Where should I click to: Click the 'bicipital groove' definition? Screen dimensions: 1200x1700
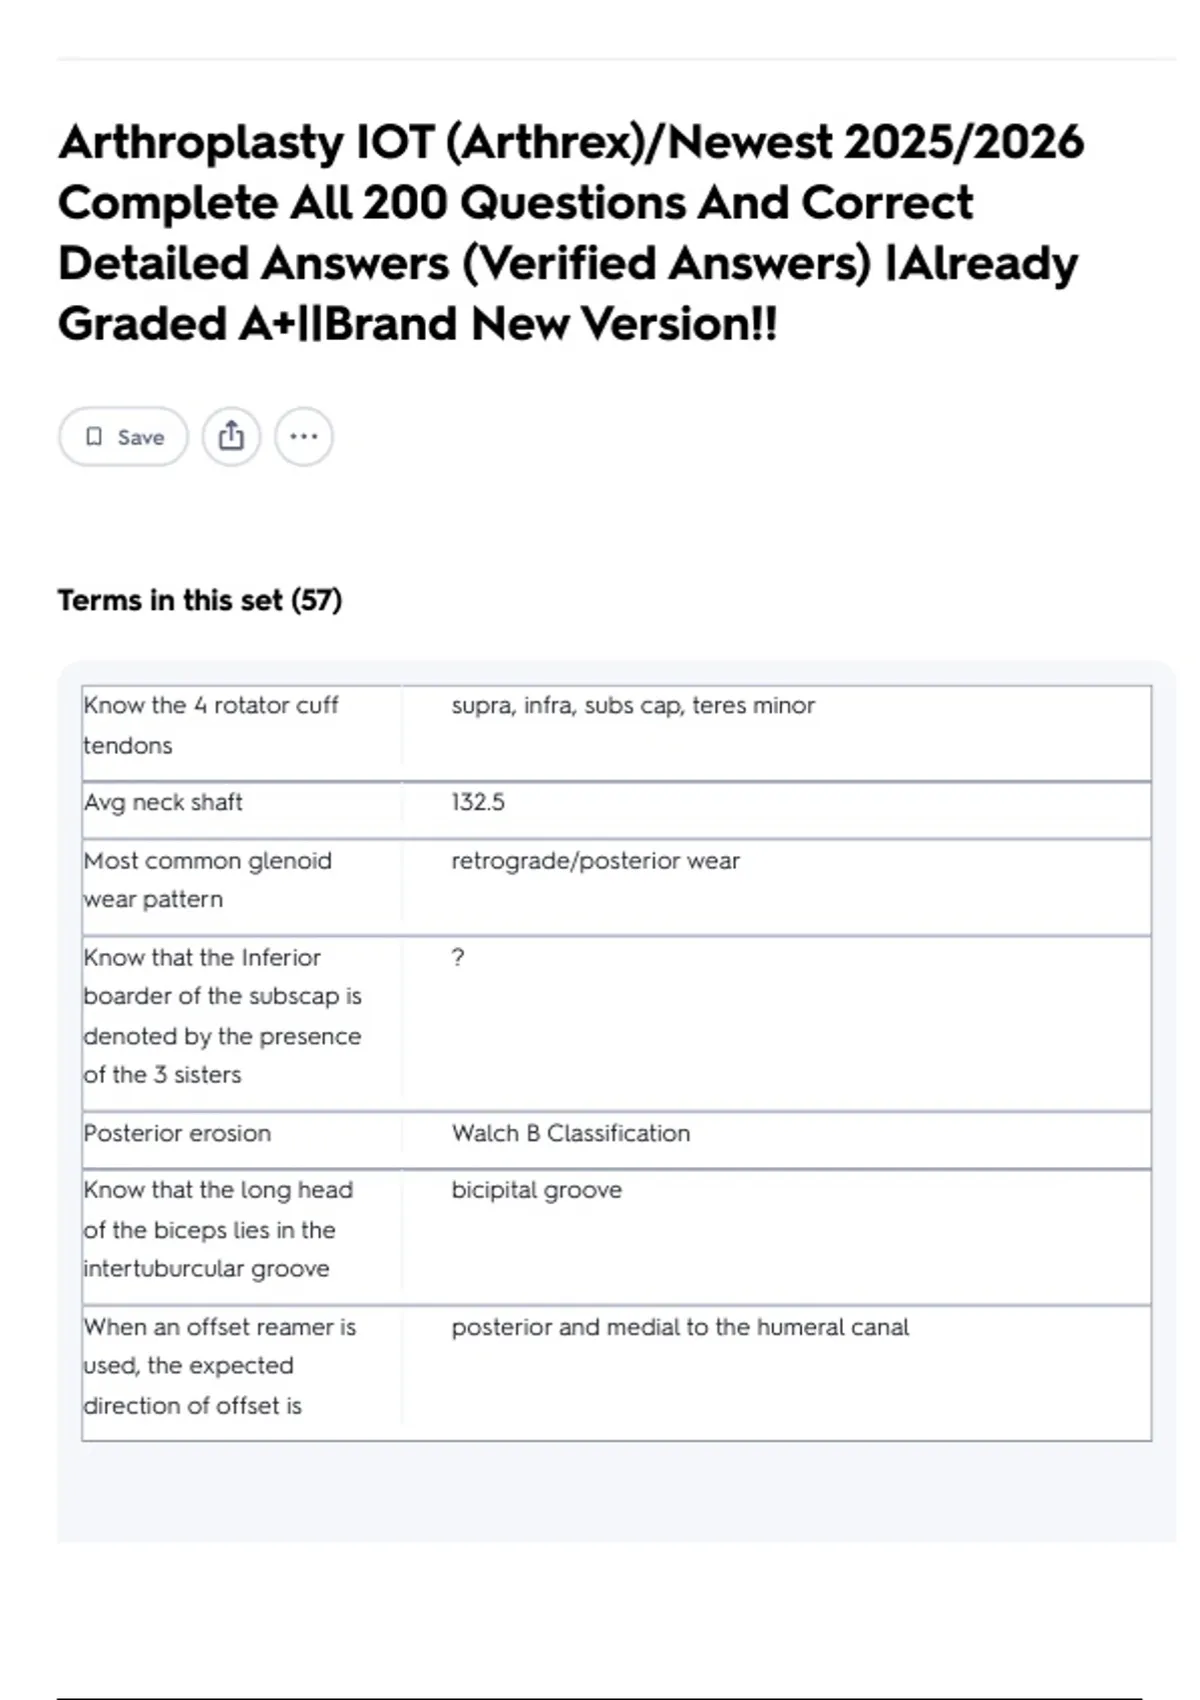click(x=537, y=1190)
